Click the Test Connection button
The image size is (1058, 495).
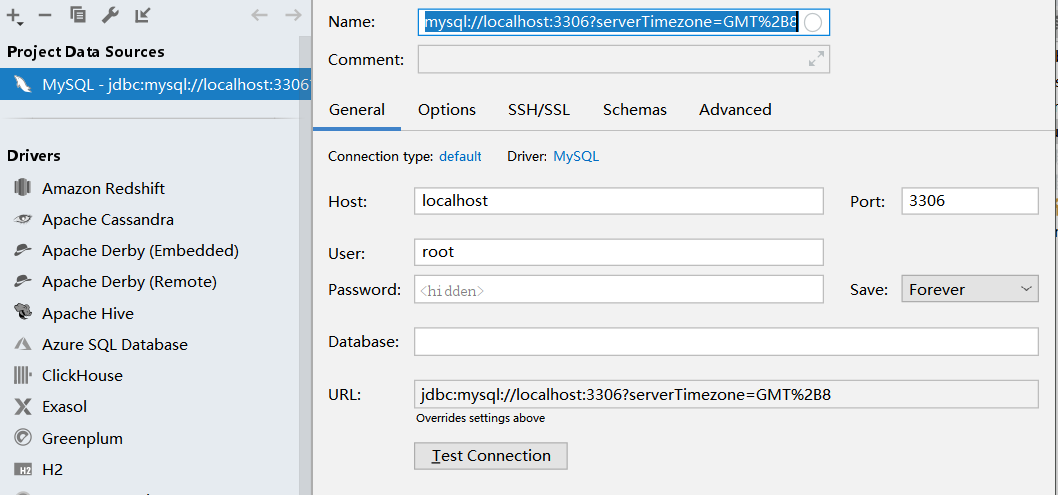click(x=491, y=456)
